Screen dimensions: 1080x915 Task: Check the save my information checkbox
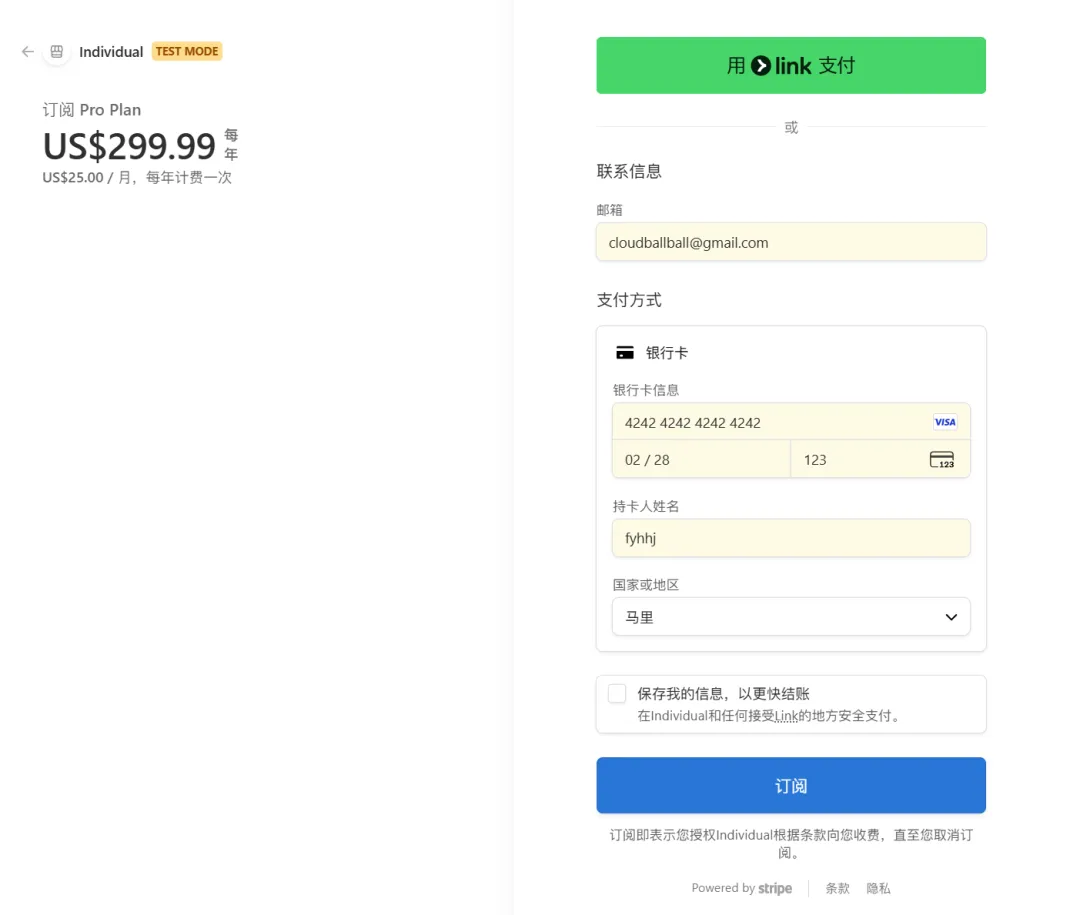[617, 694]
